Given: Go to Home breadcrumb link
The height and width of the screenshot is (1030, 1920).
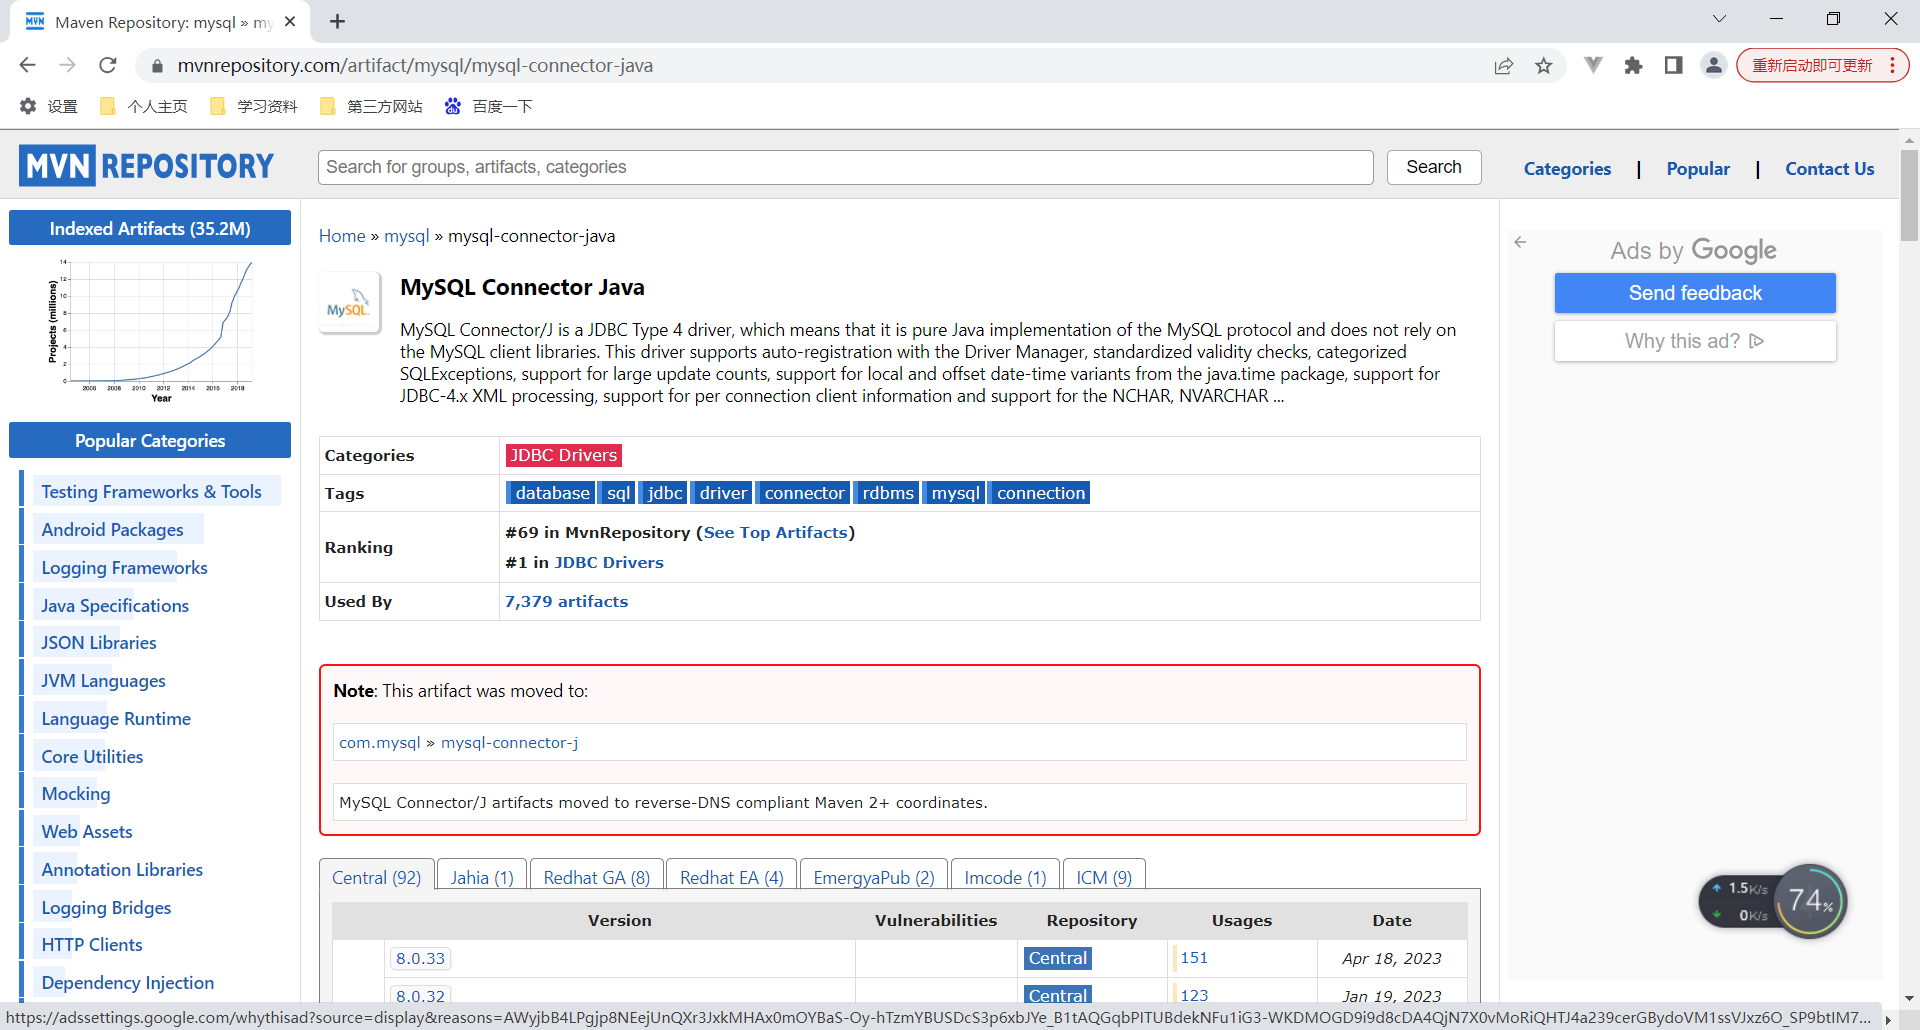Looking at the screenshot, I should click(342, 236).
